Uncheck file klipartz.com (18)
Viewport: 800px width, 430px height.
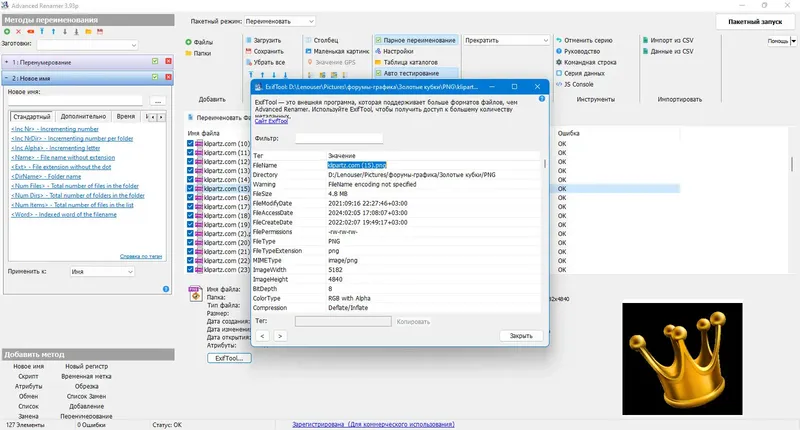(x=190, y=215)
